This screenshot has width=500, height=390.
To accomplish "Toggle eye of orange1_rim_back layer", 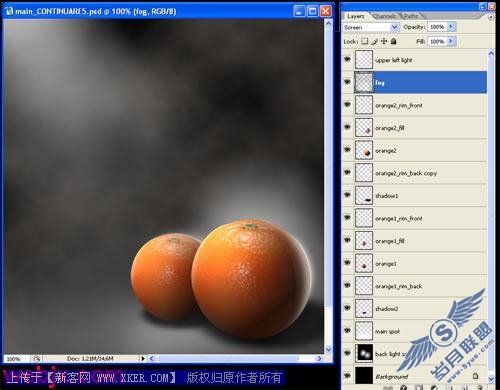I will (x=347, y=285).
